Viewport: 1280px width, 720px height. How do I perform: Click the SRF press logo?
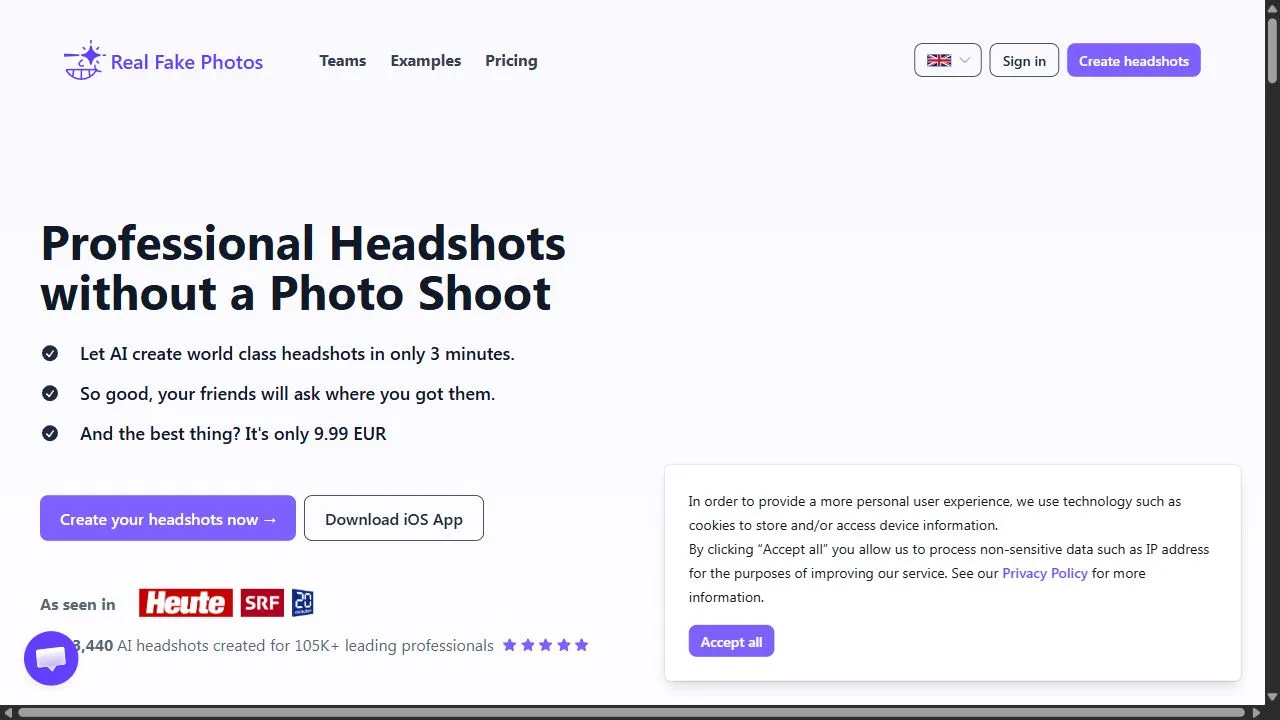click(x=261, y=603)
